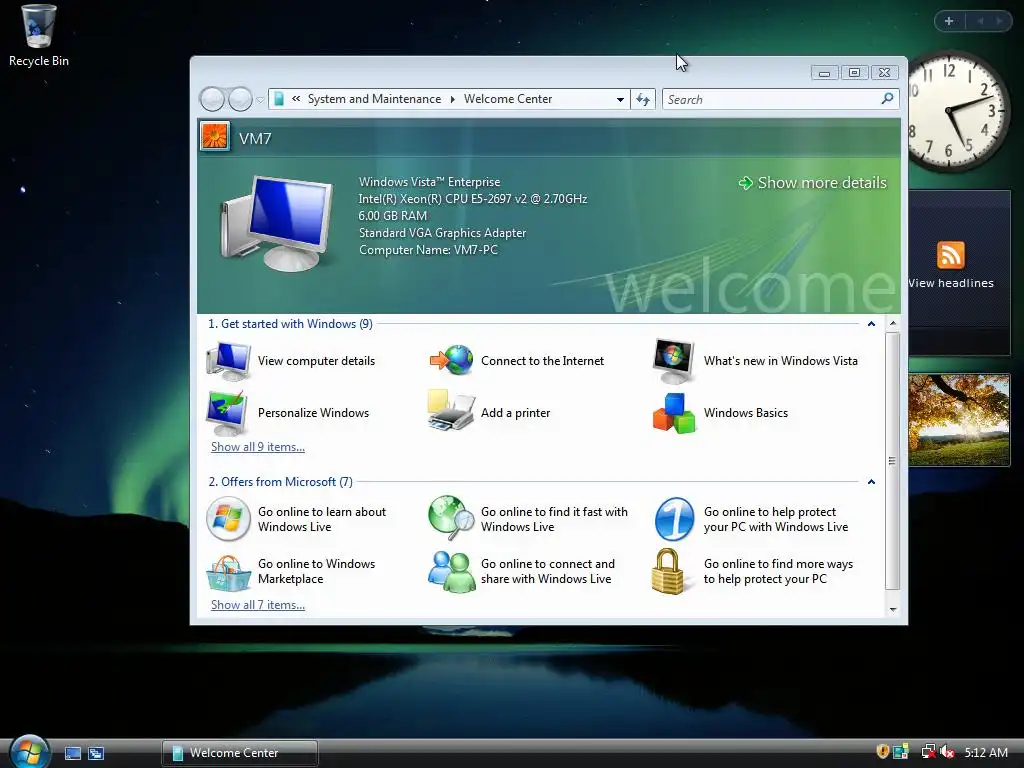Select Go online to learn about Windows Live
The width and height of the screenshot is (1024, 768).
(296, 519)
